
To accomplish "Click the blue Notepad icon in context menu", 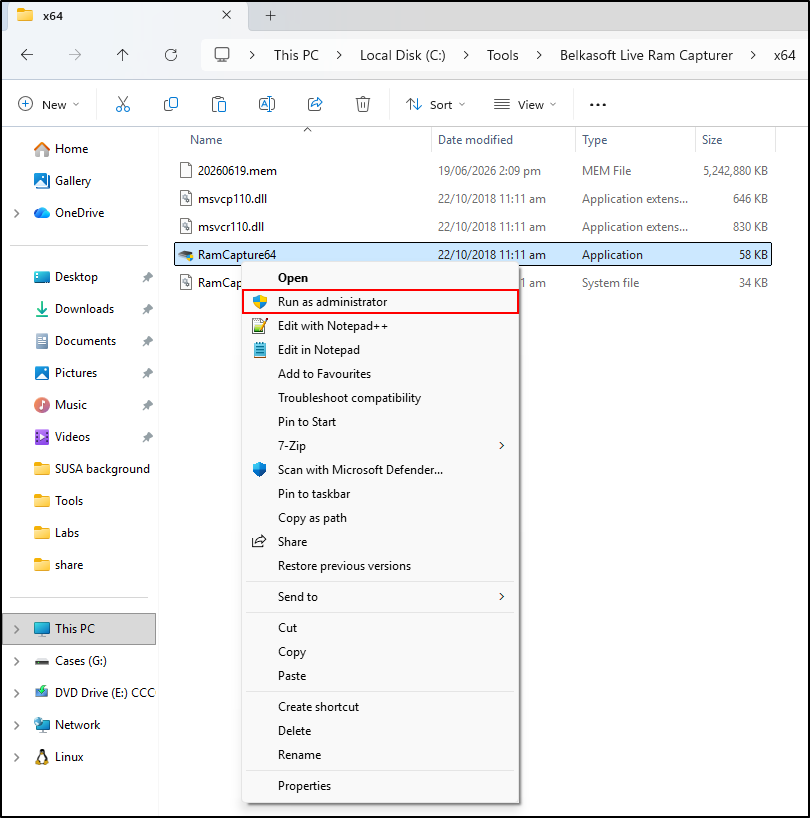I will click(260, 350).
